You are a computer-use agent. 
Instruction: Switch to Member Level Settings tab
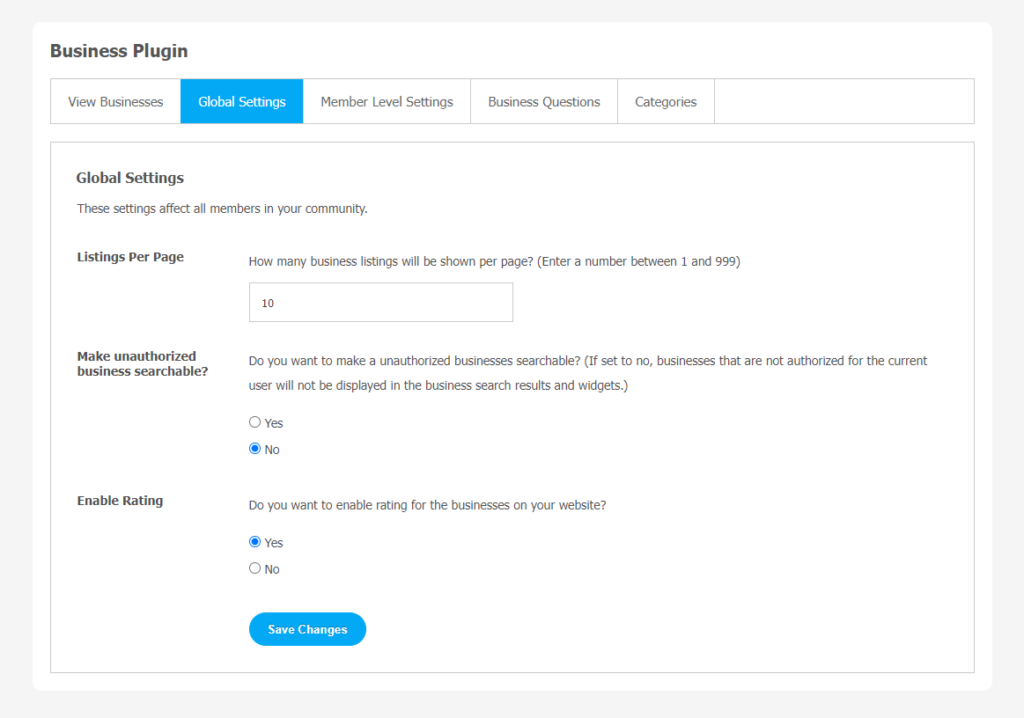point(387,102)
